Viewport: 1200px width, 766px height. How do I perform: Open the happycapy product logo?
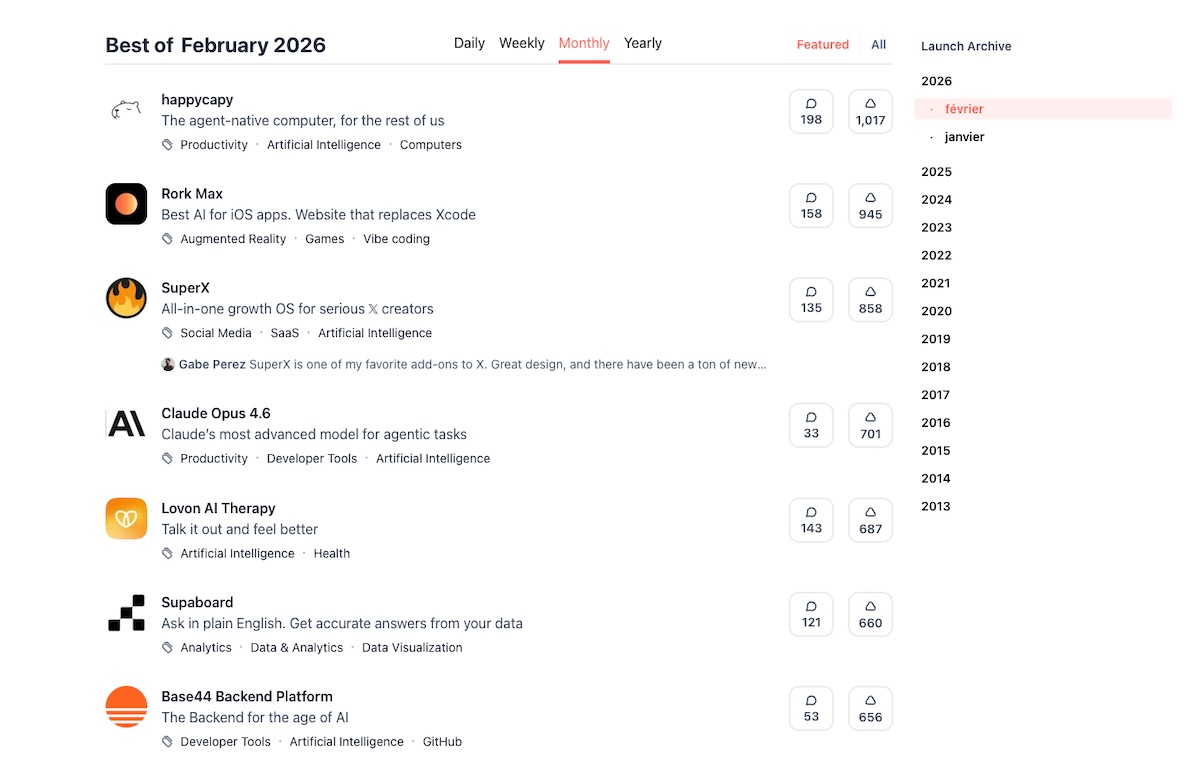coord(126,110)
